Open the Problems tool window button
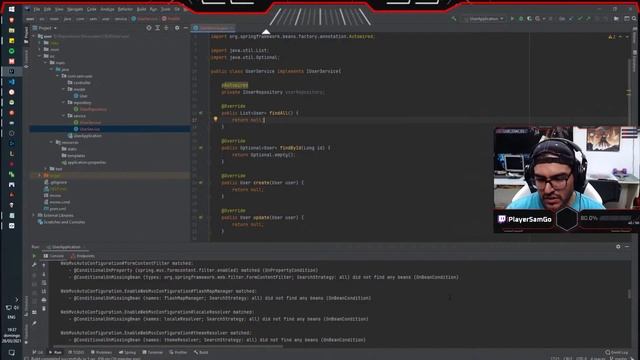Screen dimensions: 640x360 [x=101, y=352]
